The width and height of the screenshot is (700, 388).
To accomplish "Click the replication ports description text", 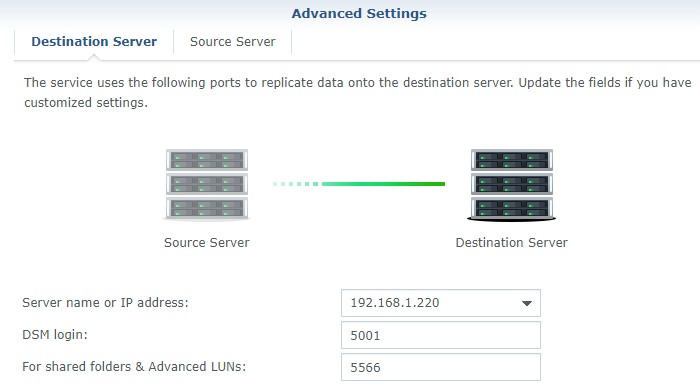I will pyautogui.click(x=358, y=92).
